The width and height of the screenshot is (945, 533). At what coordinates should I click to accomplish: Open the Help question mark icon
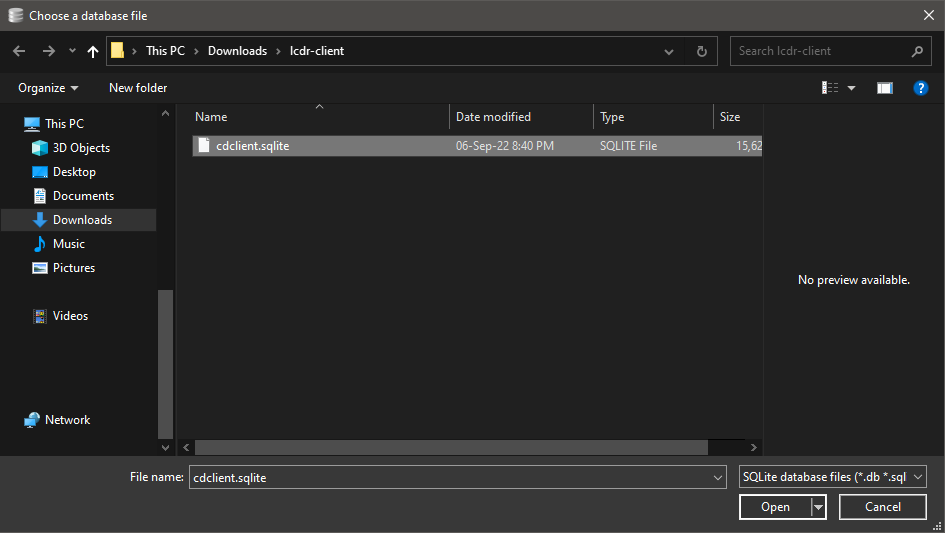coord(921,88)
